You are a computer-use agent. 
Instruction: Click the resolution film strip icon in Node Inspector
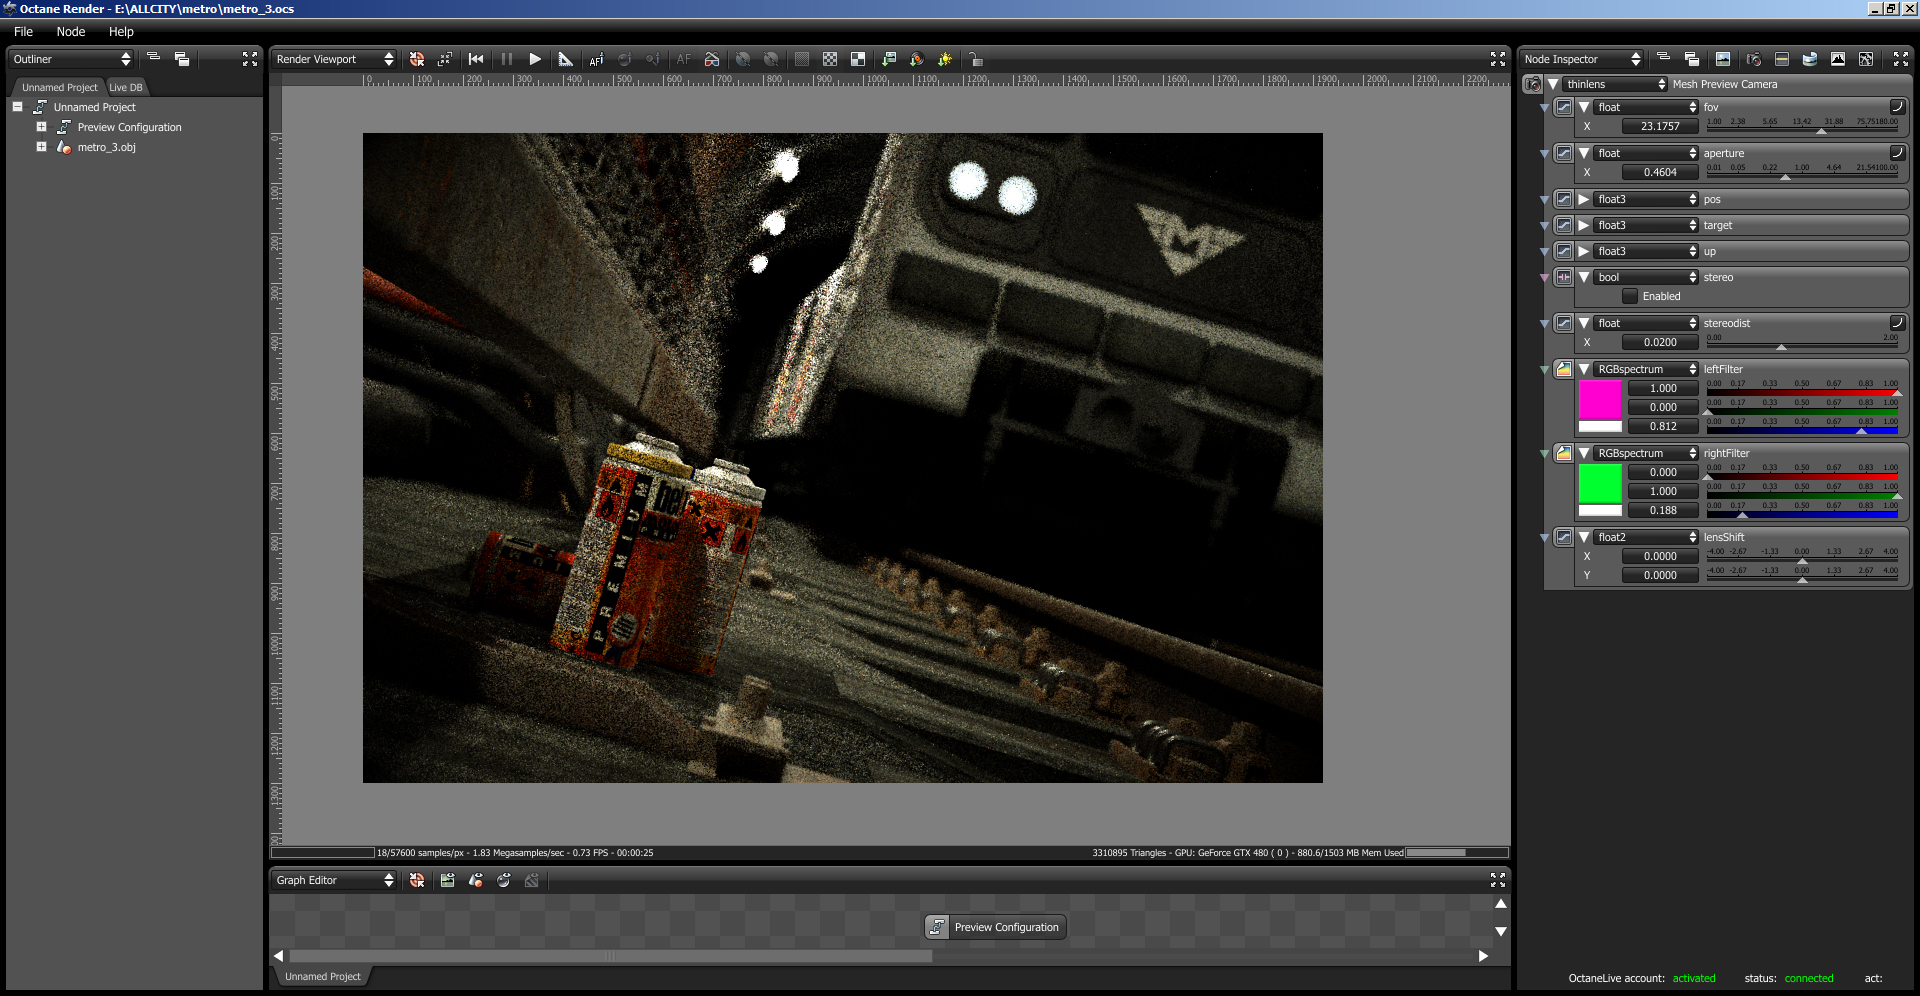pyautogui.click(x=1782, y=59)
